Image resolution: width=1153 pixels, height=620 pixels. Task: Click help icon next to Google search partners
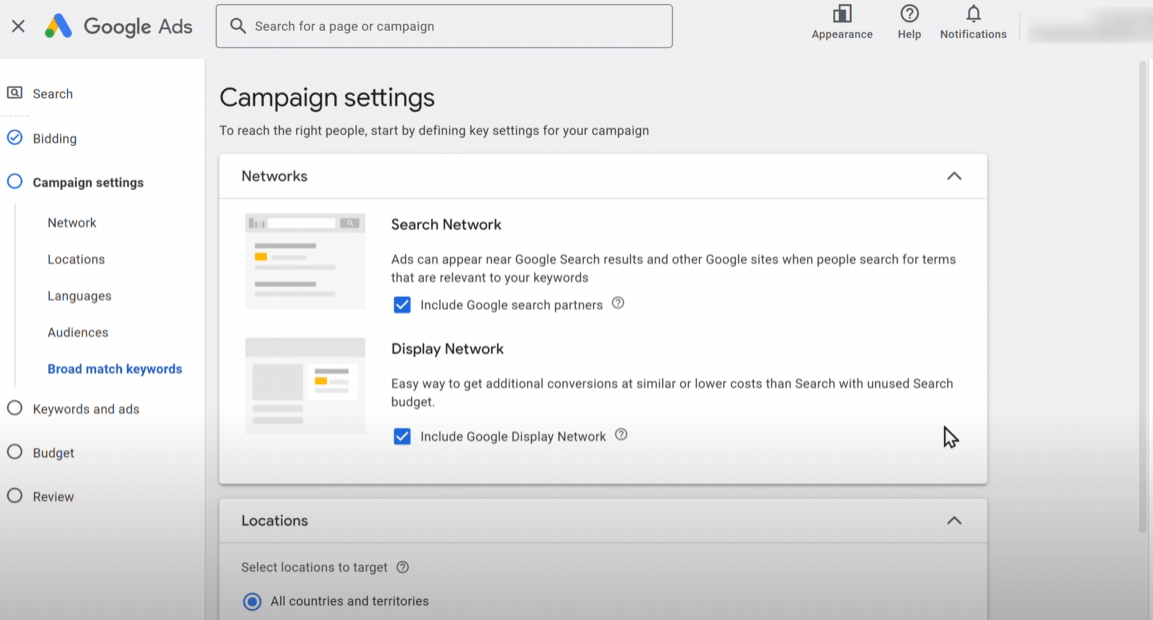pos(618,303)
